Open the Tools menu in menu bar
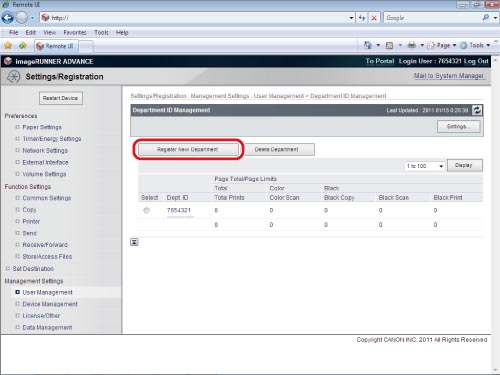 pos(101,32)
